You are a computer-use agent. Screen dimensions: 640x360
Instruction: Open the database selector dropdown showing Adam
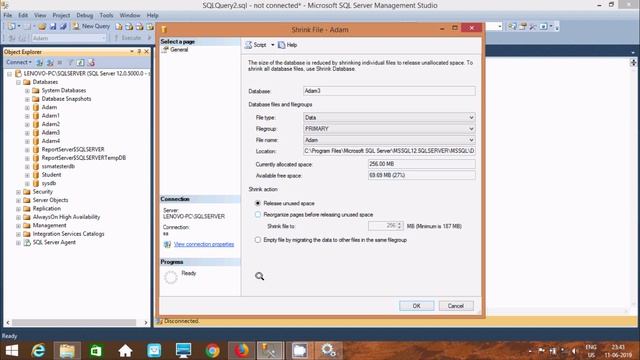[x=104, y=38]
